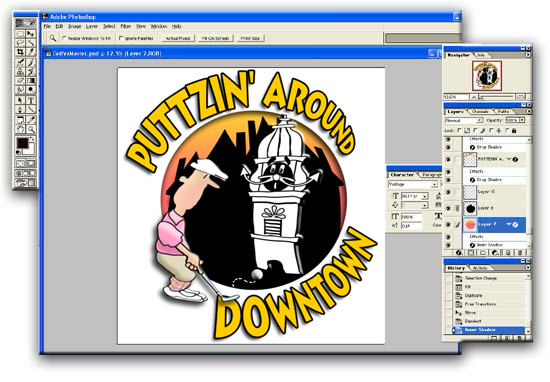Click the Navigator zoom slider

tap(497, 97)
